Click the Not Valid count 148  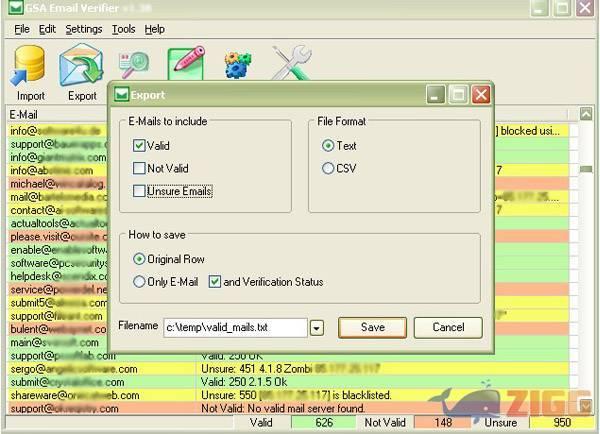[x=443, y=423]
